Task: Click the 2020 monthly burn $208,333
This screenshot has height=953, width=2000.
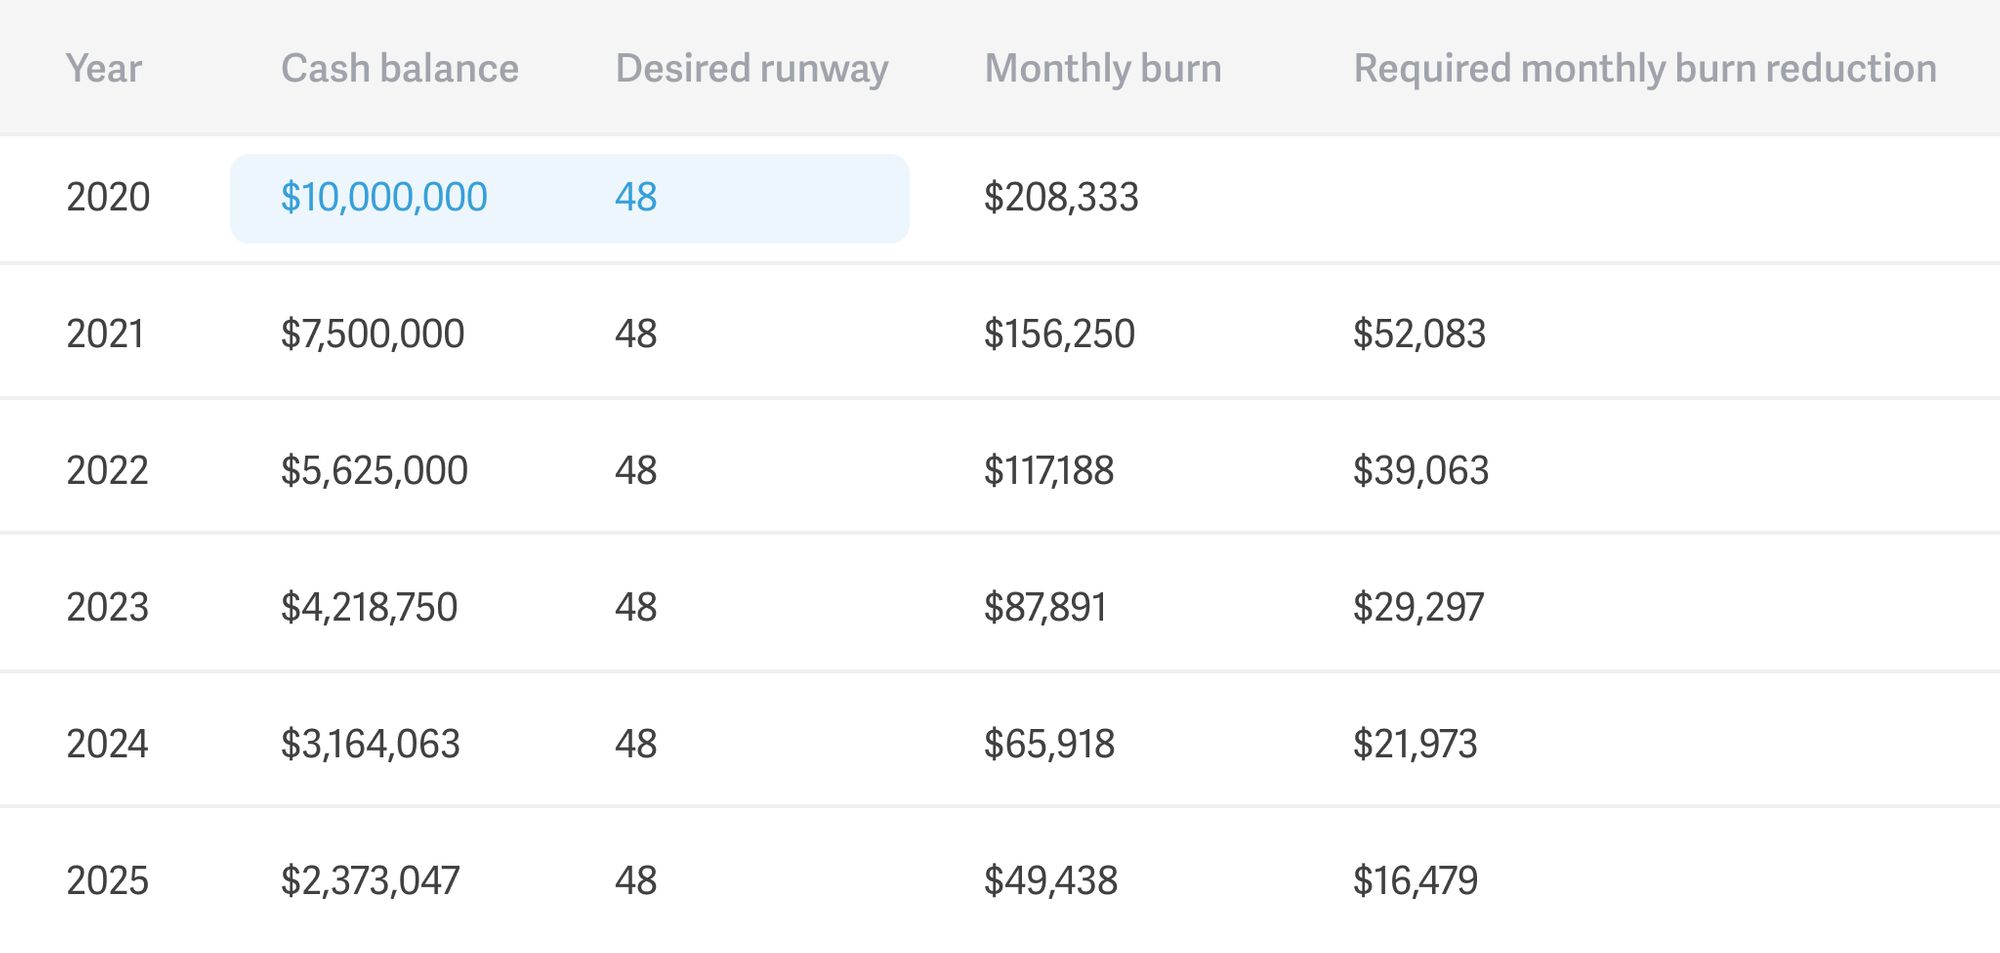Action: click(x=1061, y=197)
